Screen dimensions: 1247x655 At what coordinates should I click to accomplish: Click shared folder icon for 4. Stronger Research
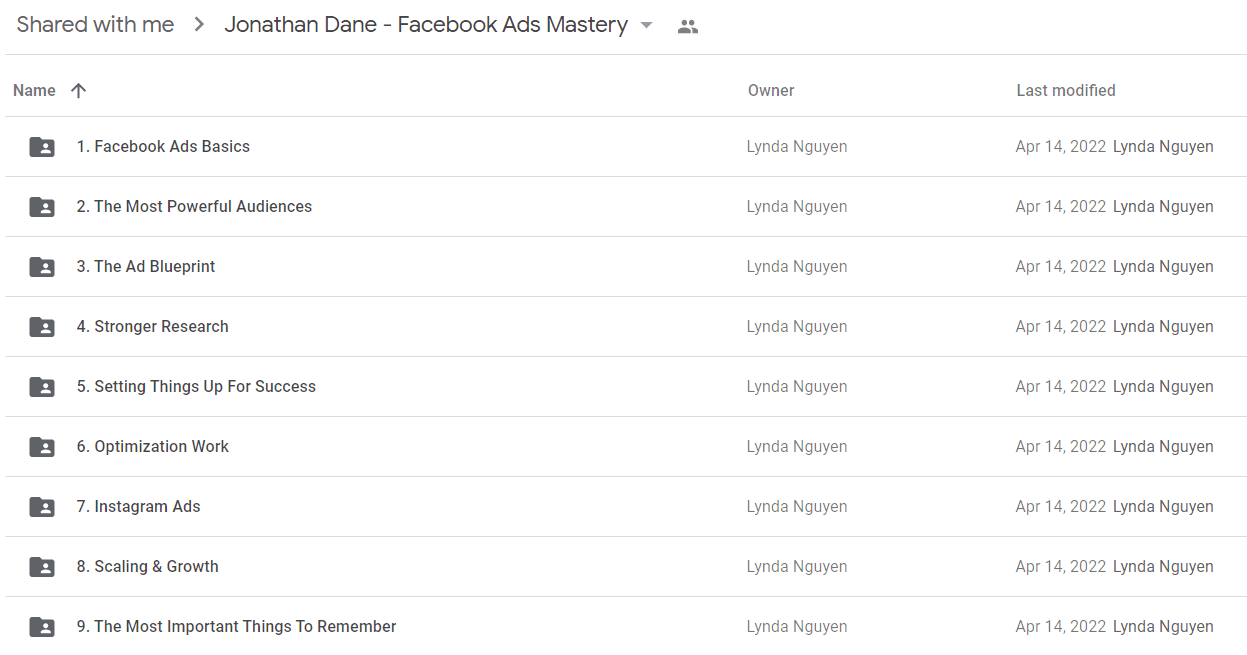coord(42,327)
